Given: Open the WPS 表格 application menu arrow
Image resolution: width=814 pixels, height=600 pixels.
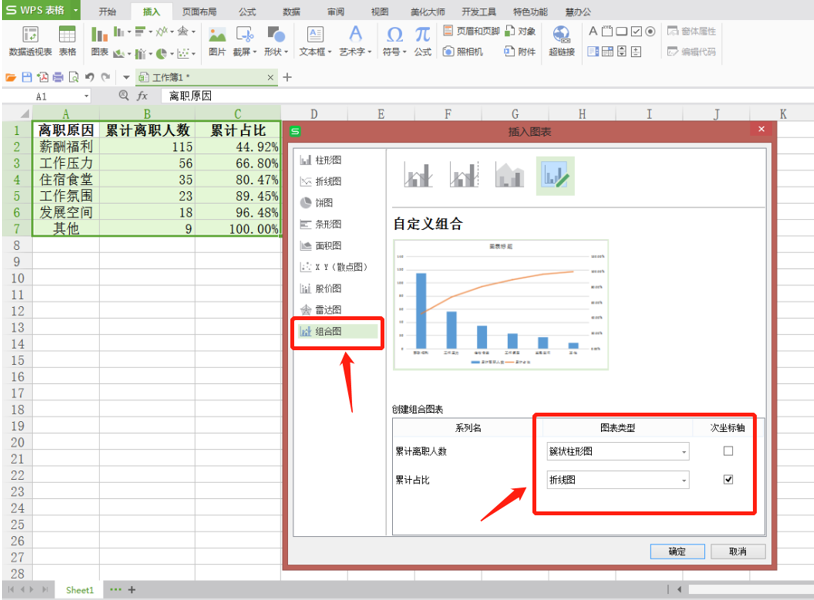Looking at the screenshot, I should tap(76, 10).
